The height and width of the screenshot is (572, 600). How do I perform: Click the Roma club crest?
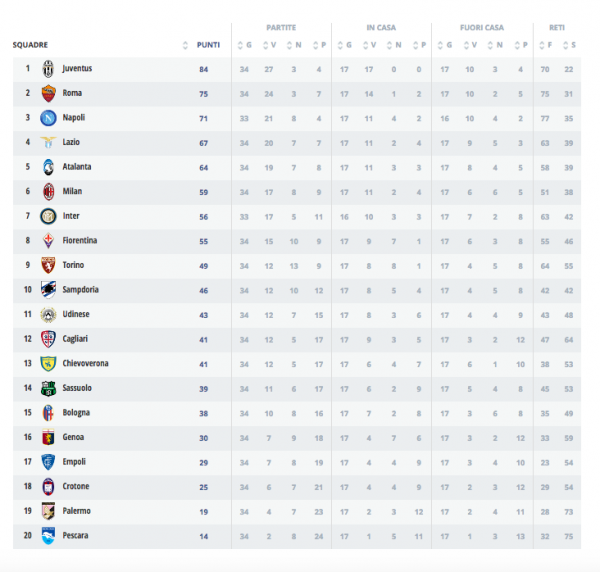tap(48, 93)
